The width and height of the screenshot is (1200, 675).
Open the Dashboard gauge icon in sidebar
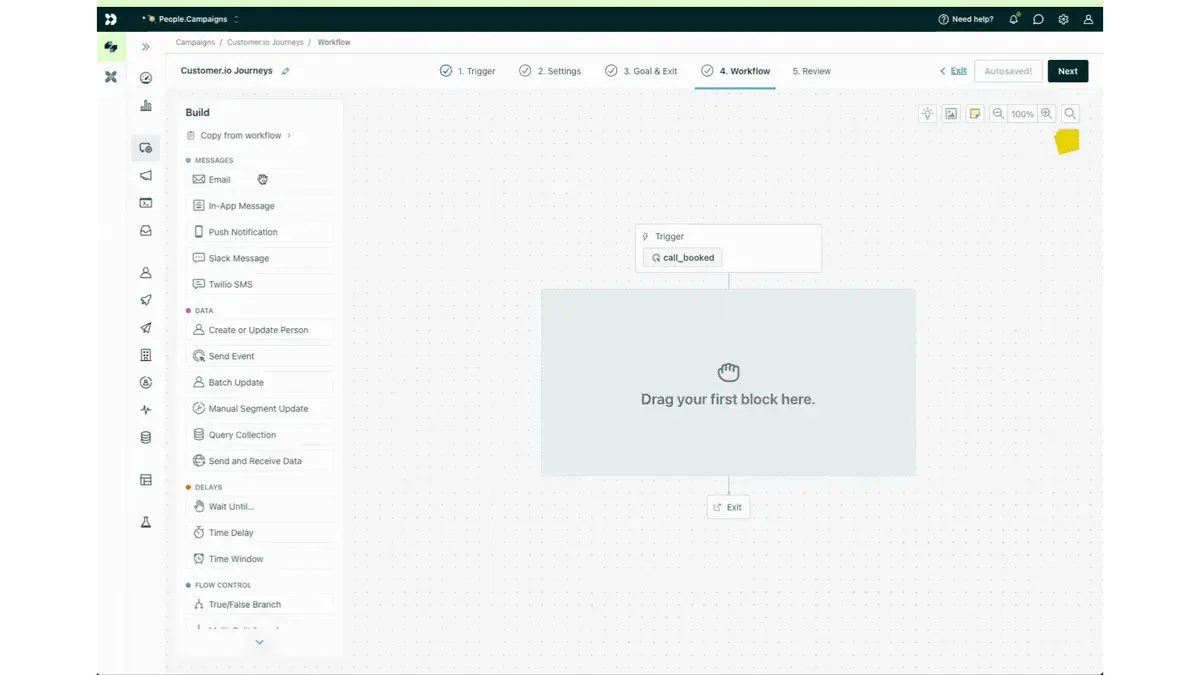pos(146,78)
